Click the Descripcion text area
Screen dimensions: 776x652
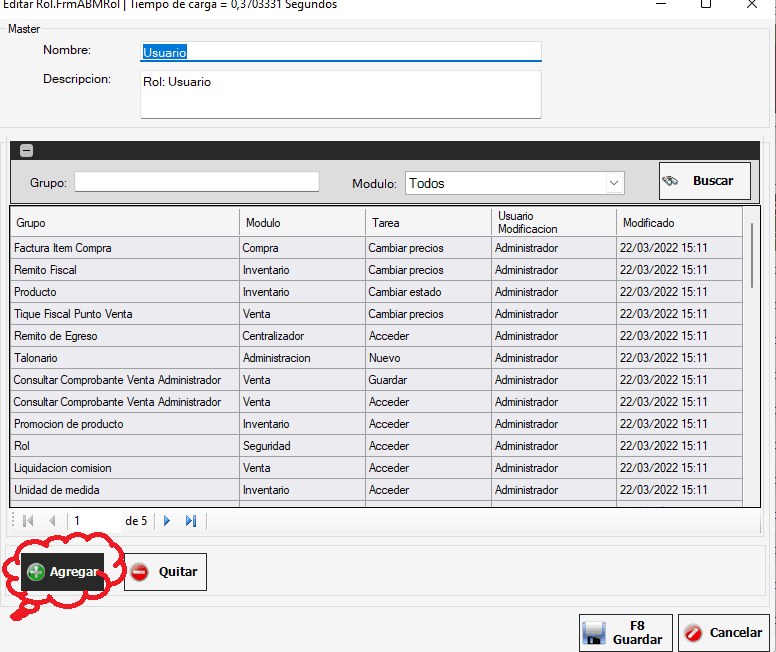[x=340, y=94]
